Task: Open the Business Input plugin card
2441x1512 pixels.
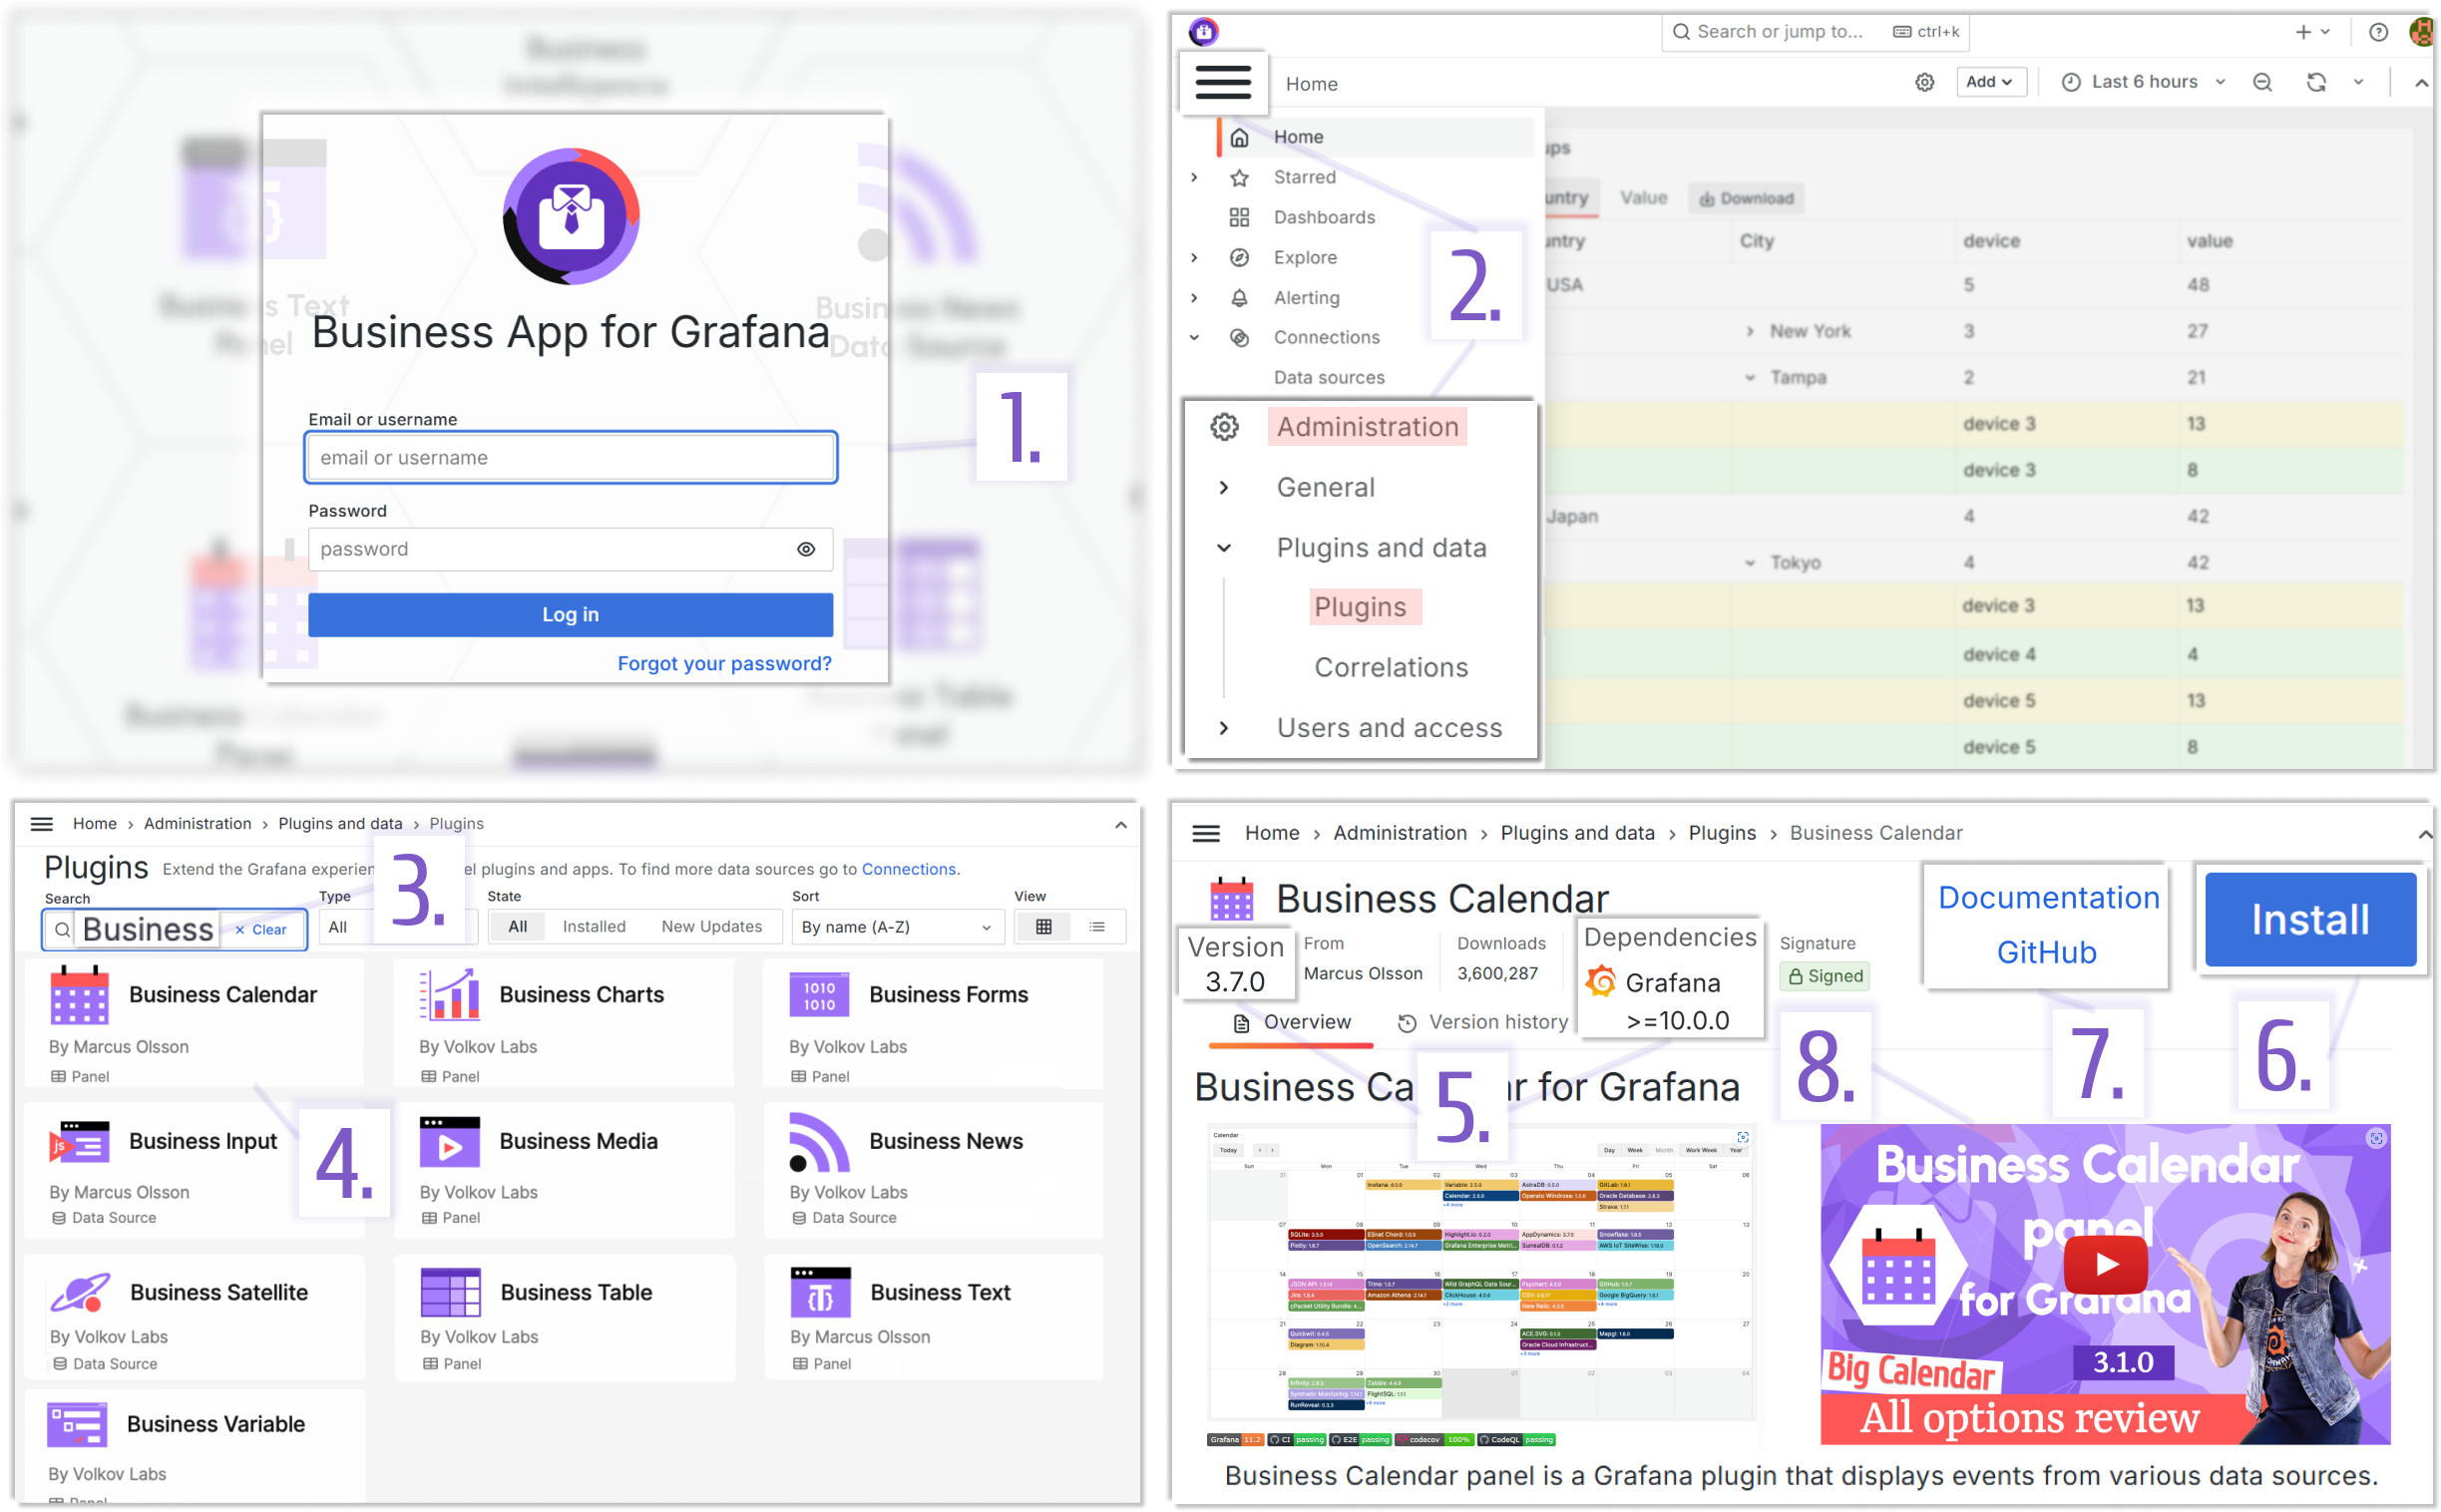Action: (194, 1171)
